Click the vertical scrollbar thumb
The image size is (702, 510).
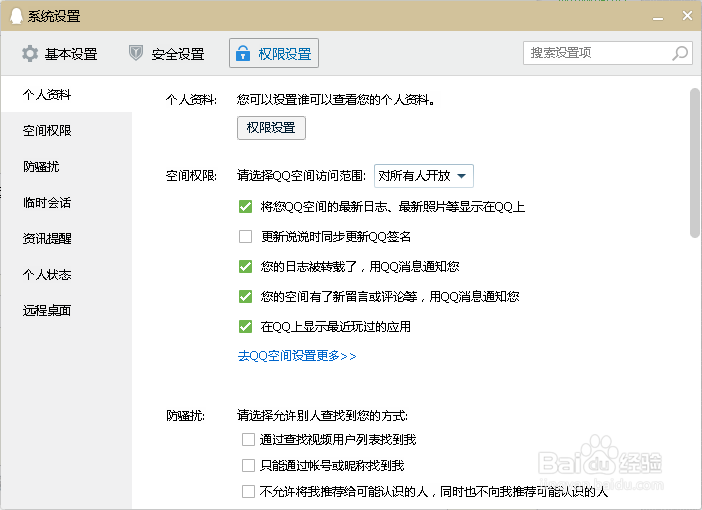click(695, 163)
